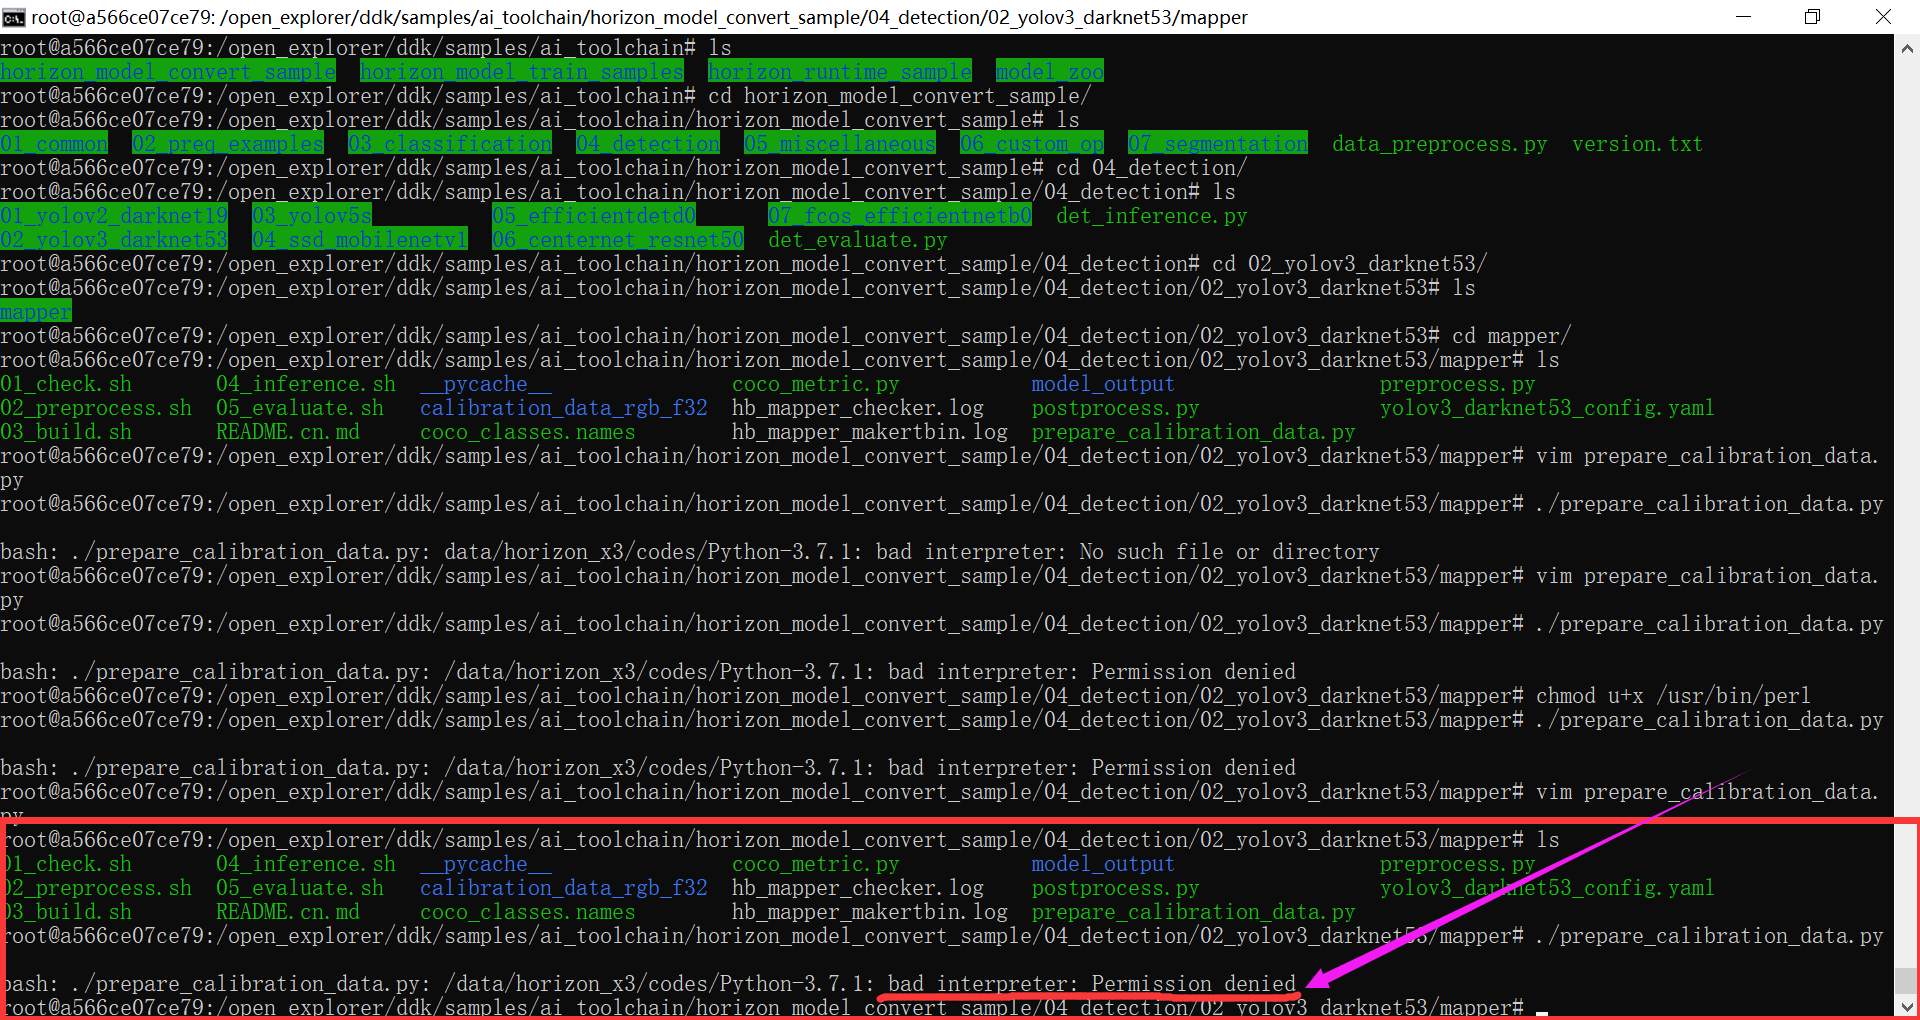1920x1020 pixels.
Task: Minimize the terminal window
Action: pyautogui.click(x=1743, y=17)
